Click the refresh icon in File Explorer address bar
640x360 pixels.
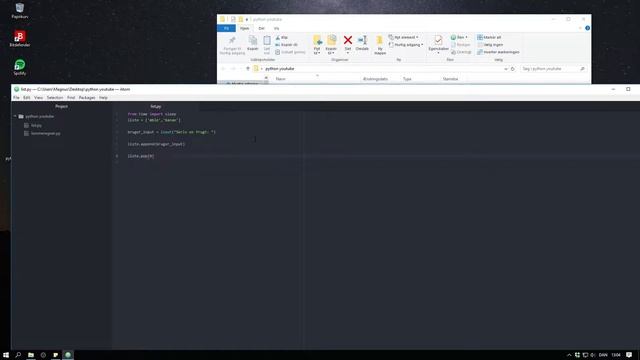(513, 69)
